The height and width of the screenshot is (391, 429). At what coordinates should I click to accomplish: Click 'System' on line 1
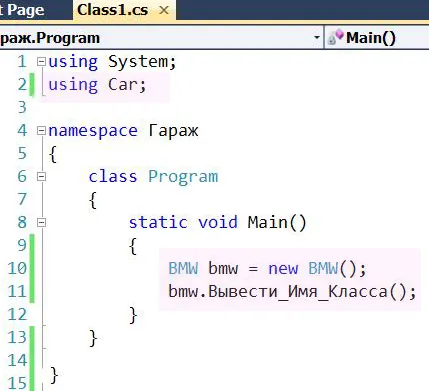[x=138, y=62]
